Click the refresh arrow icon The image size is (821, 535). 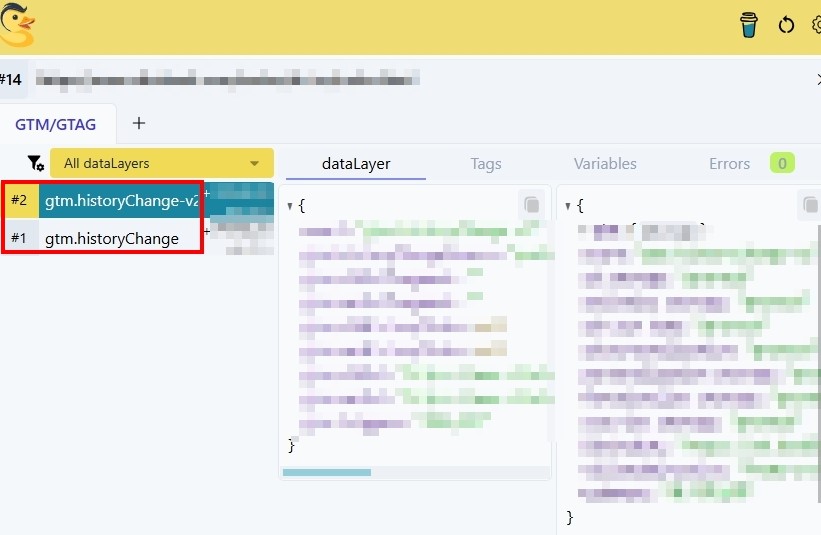point(786,26)
